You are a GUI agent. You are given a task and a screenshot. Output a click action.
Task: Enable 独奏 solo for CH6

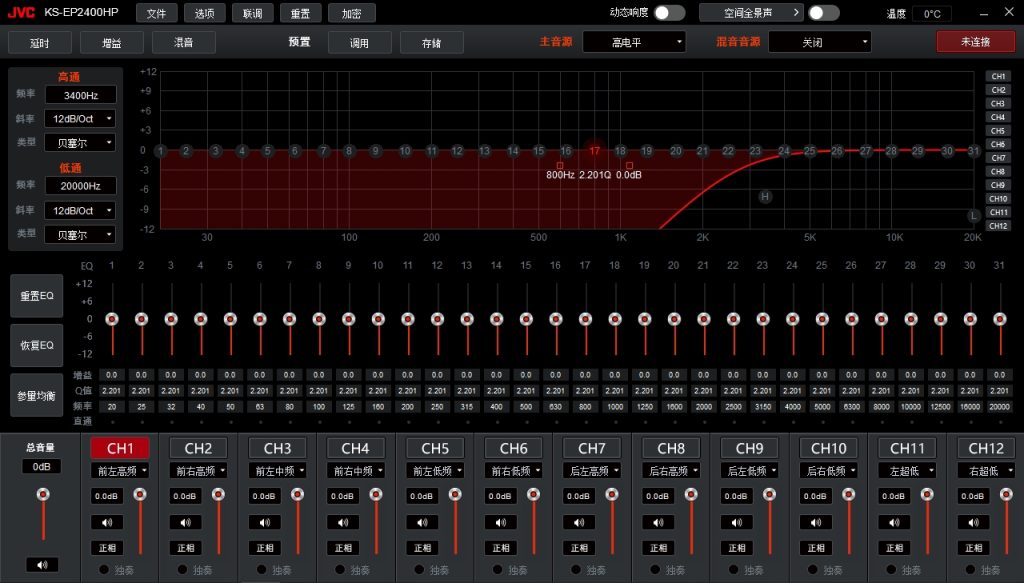click(498, 569)
